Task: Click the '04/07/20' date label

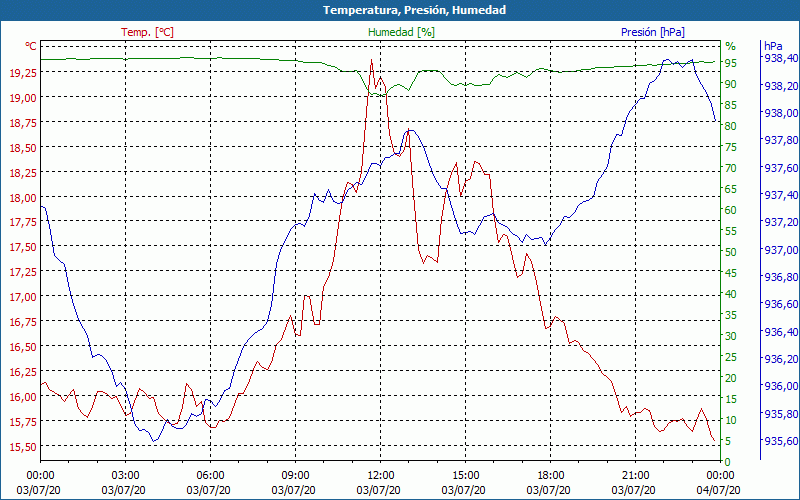Action: click(x=718, y=490)
